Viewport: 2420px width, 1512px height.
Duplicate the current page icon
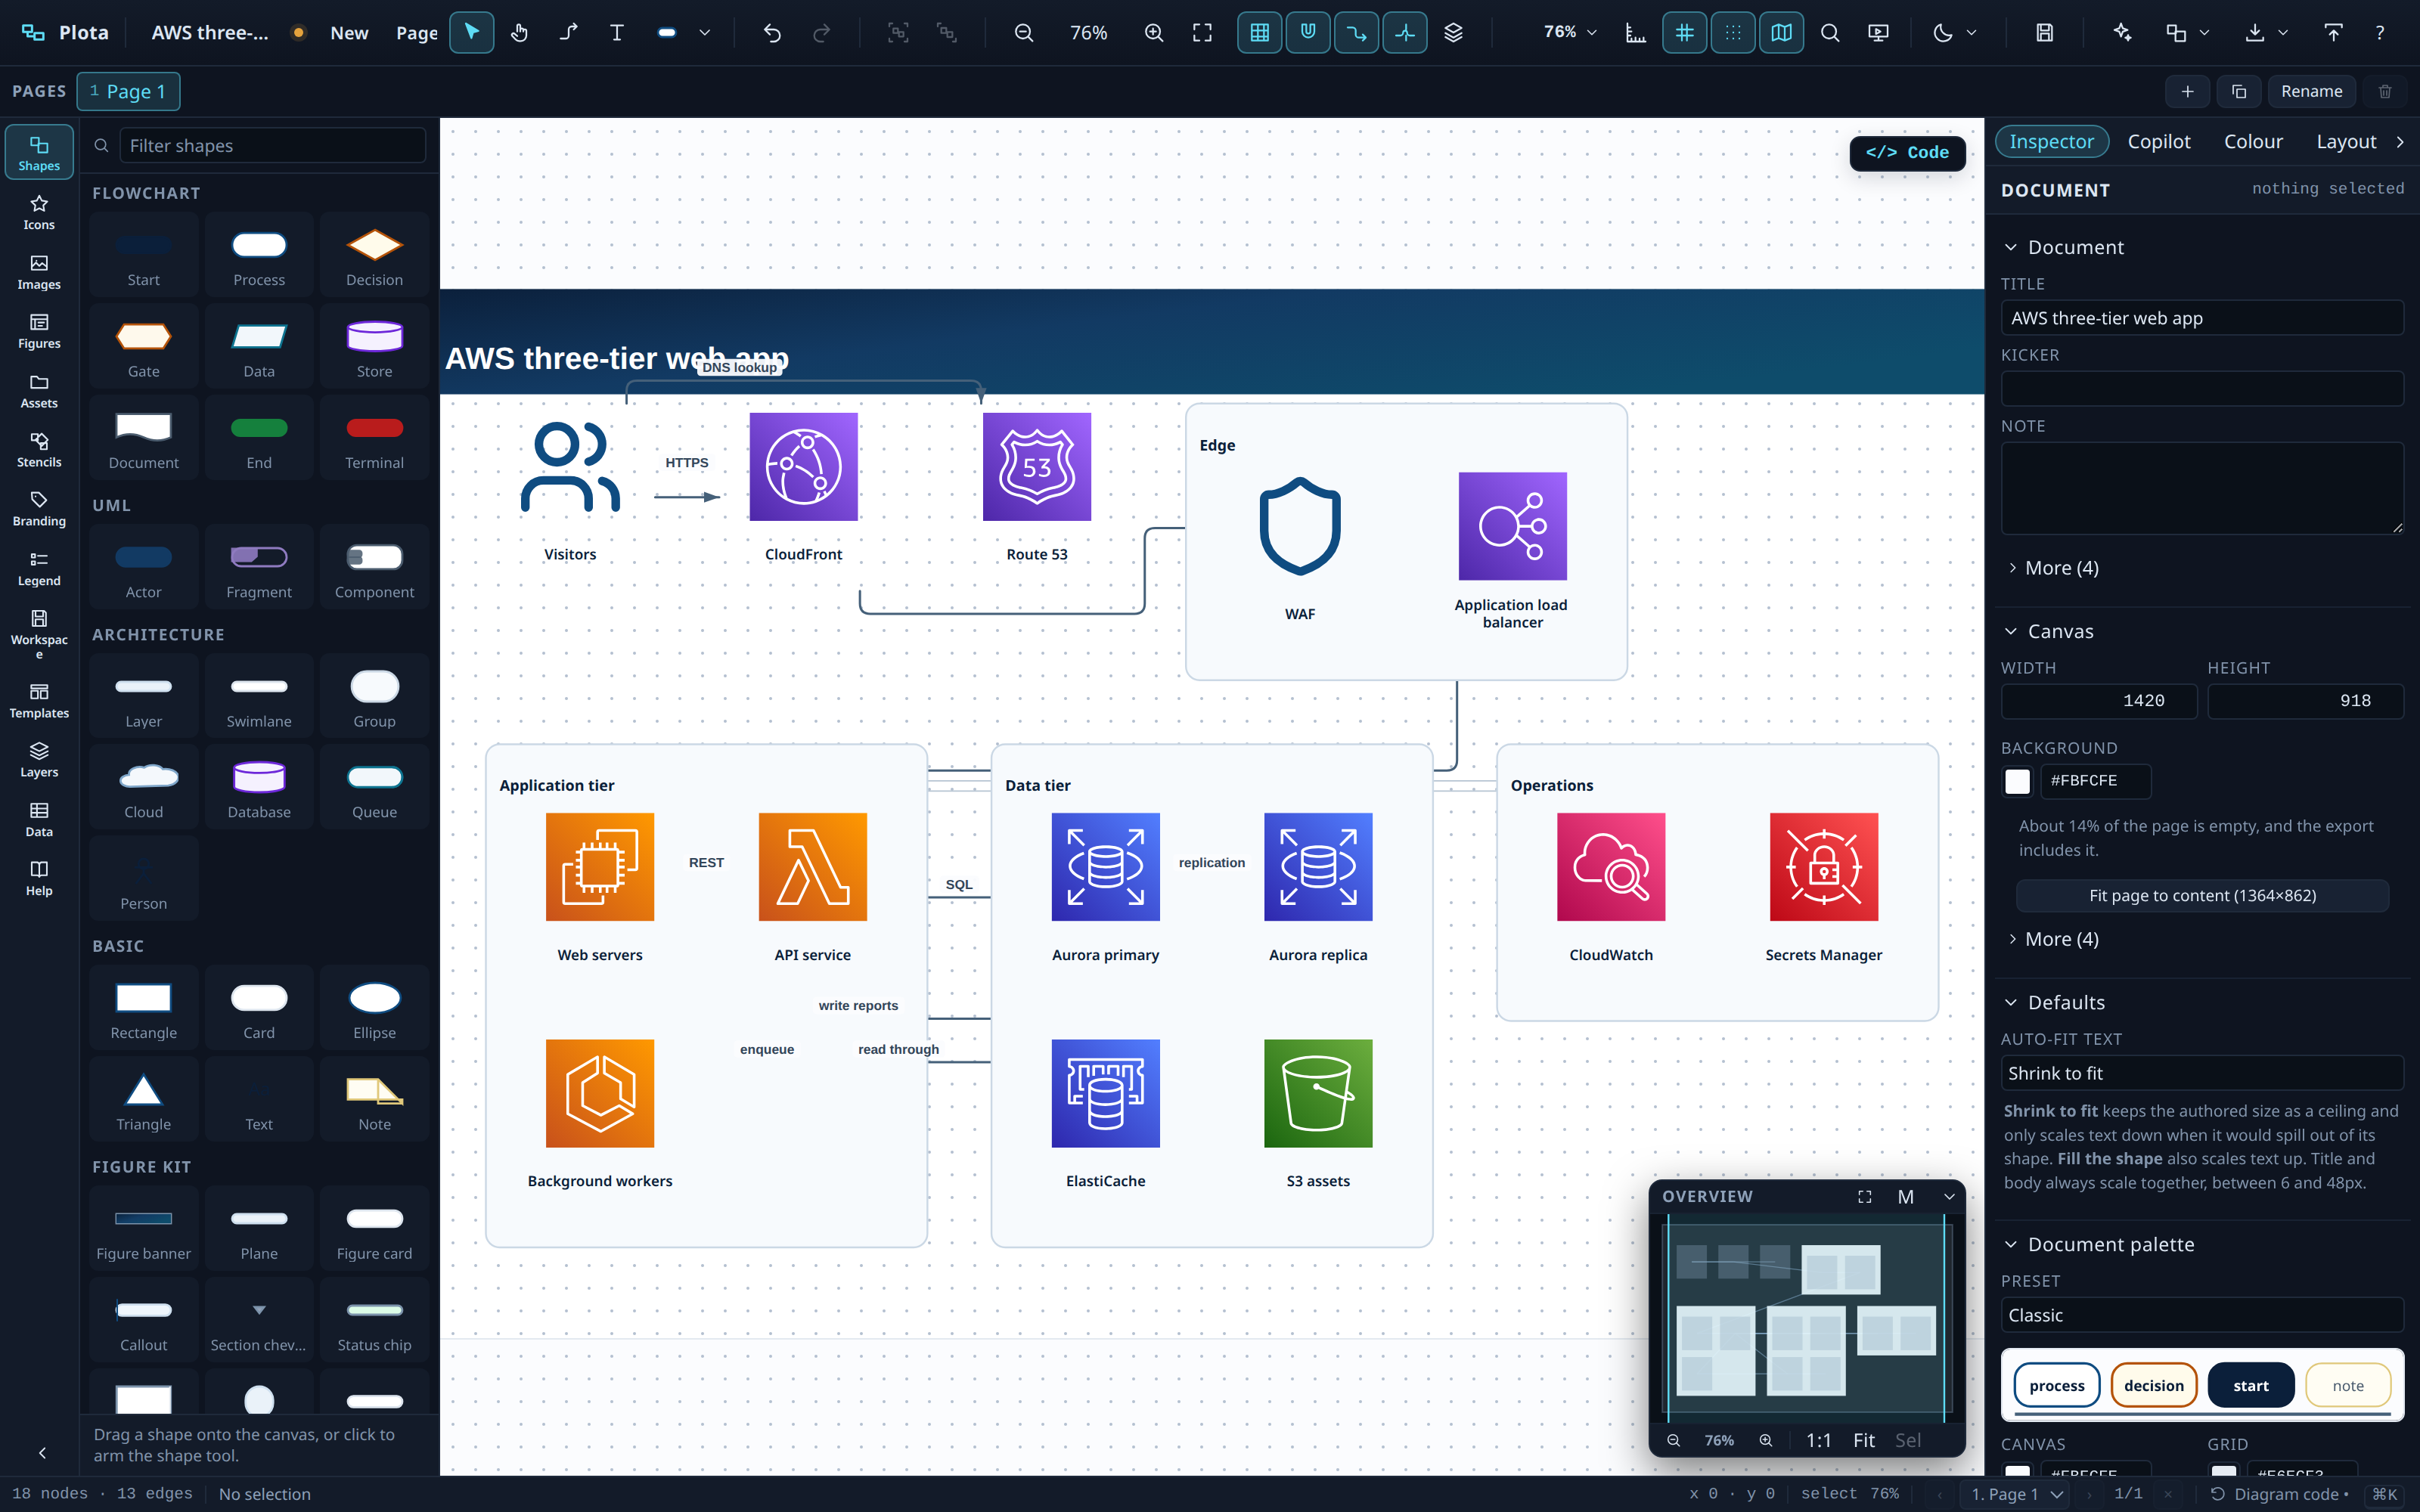click(x=2239, y=92)
